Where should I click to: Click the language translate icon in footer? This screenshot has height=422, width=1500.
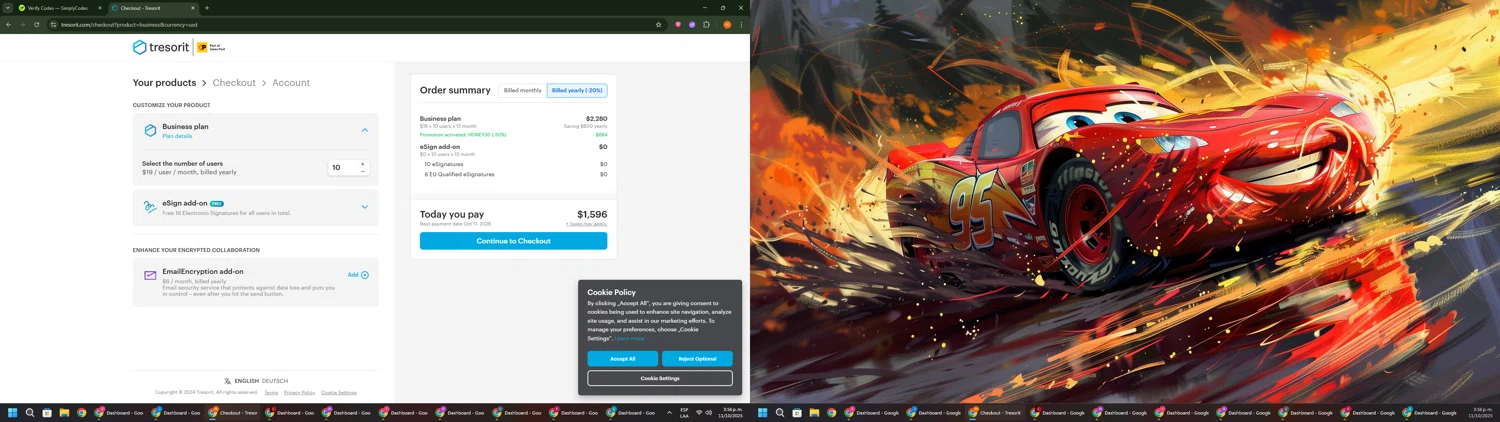click(x=228, y=381)
